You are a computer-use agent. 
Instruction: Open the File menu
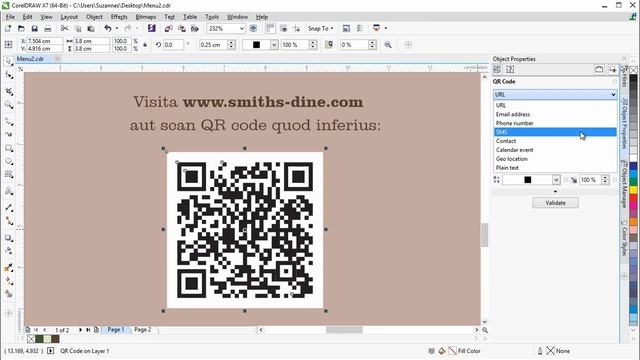pyautogui.click(x=10, y=17)
